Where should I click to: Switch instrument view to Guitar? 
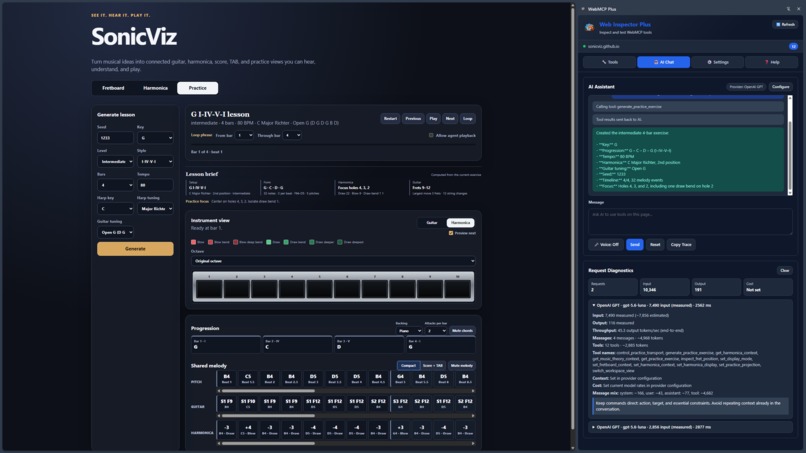pos(432,223)
